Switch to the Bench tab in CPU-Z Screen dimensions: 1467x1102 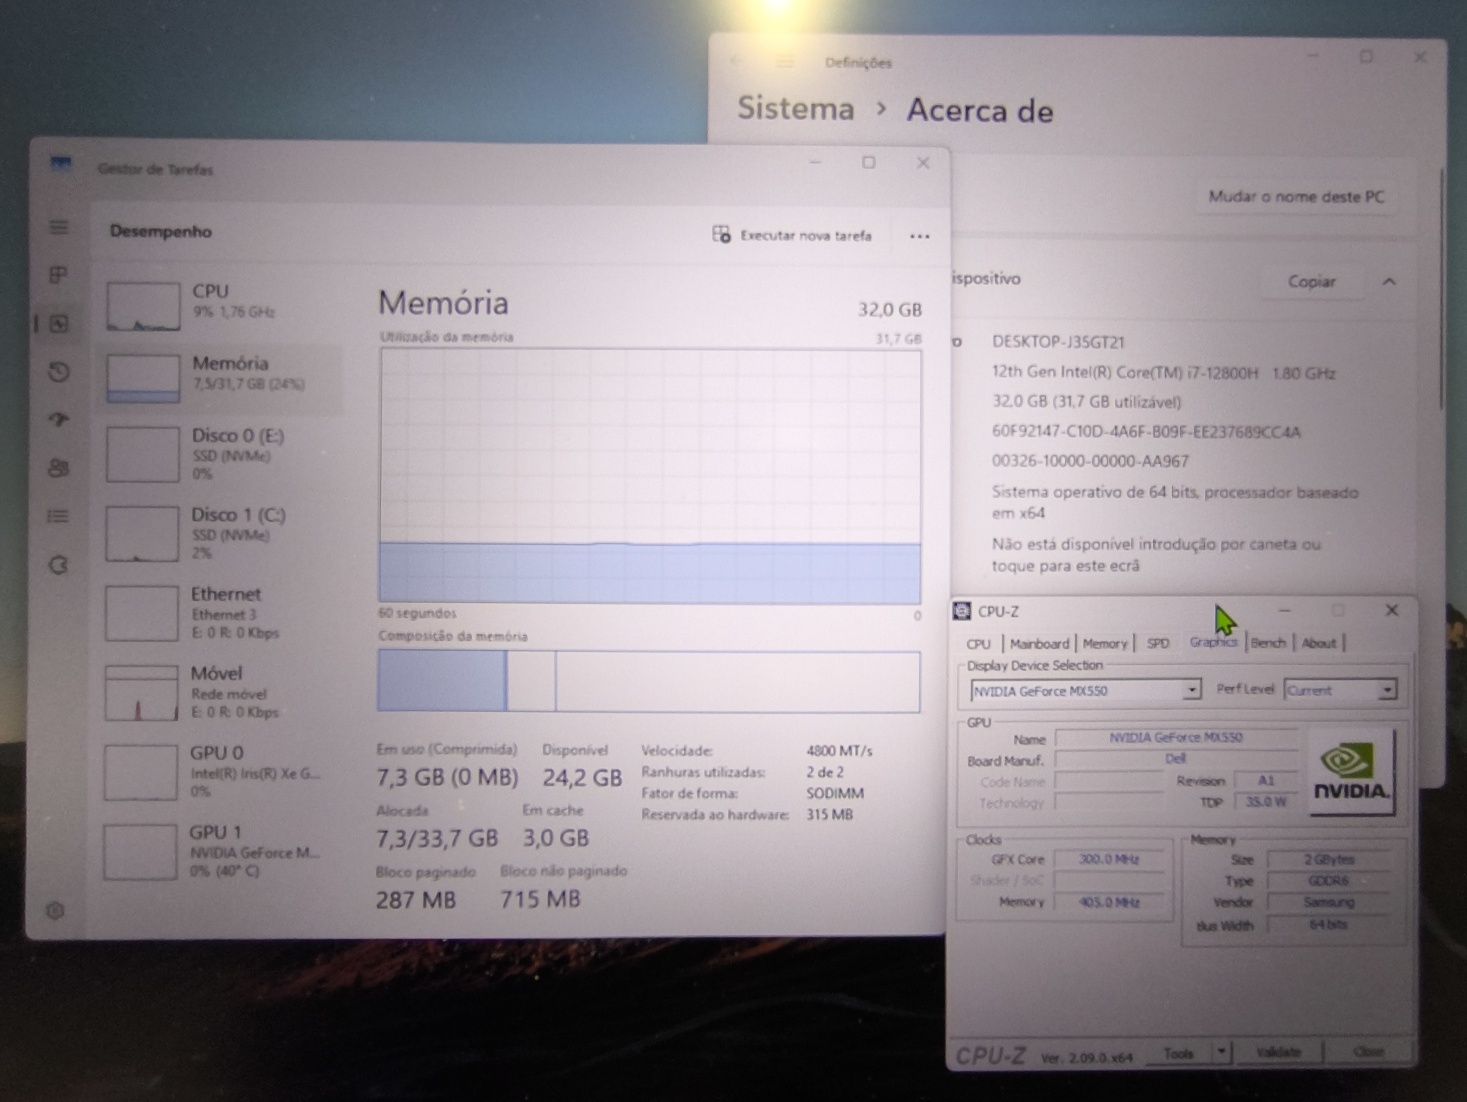[1268, 643]
